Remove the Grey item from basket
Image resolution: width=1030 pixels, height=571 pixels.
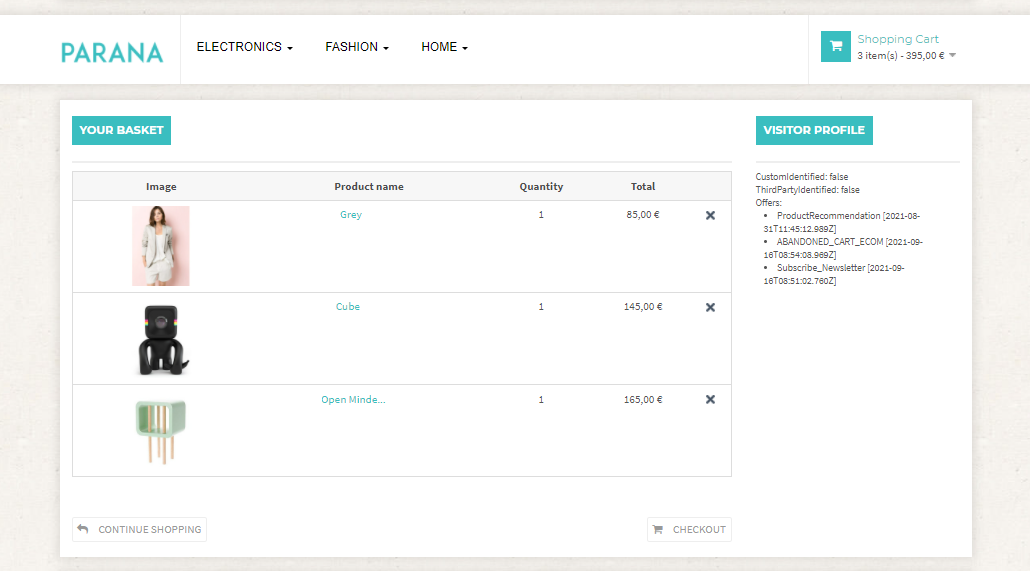[710, 215]
